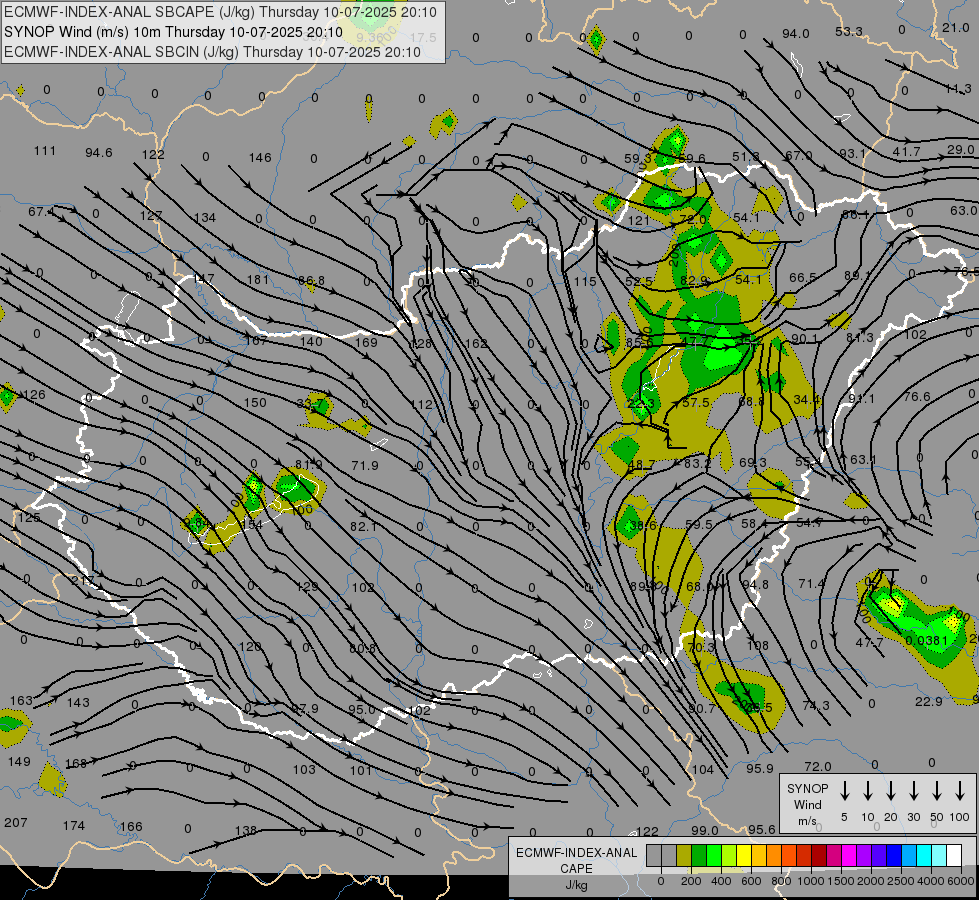The image size is (979, 900).
Task: Click the map value 217
Action: (x=82, y=580)
